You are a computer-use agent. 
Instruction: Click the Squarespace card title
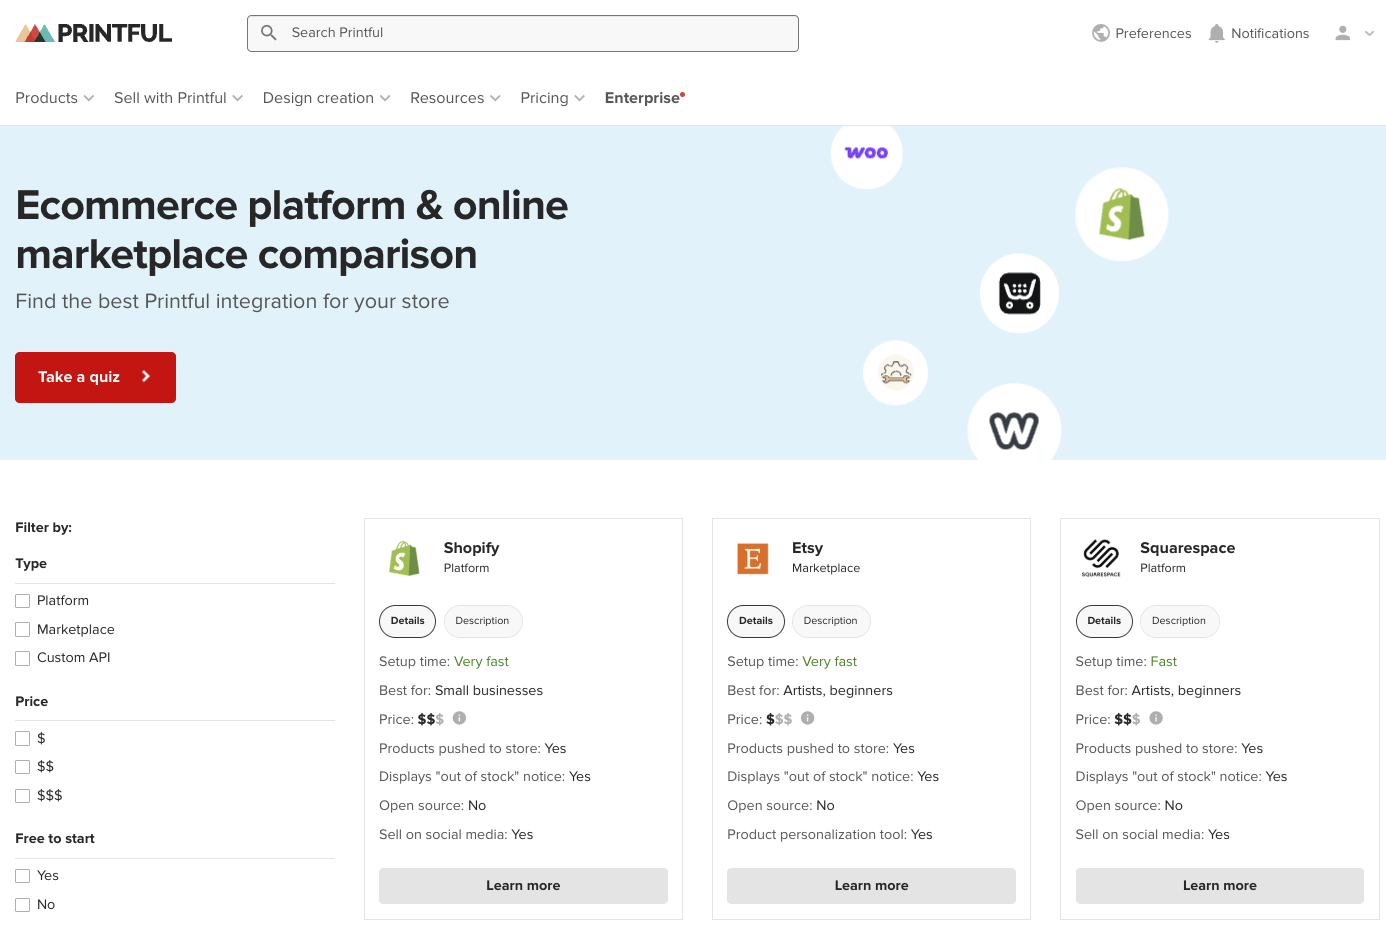[x=1187, y=548]
